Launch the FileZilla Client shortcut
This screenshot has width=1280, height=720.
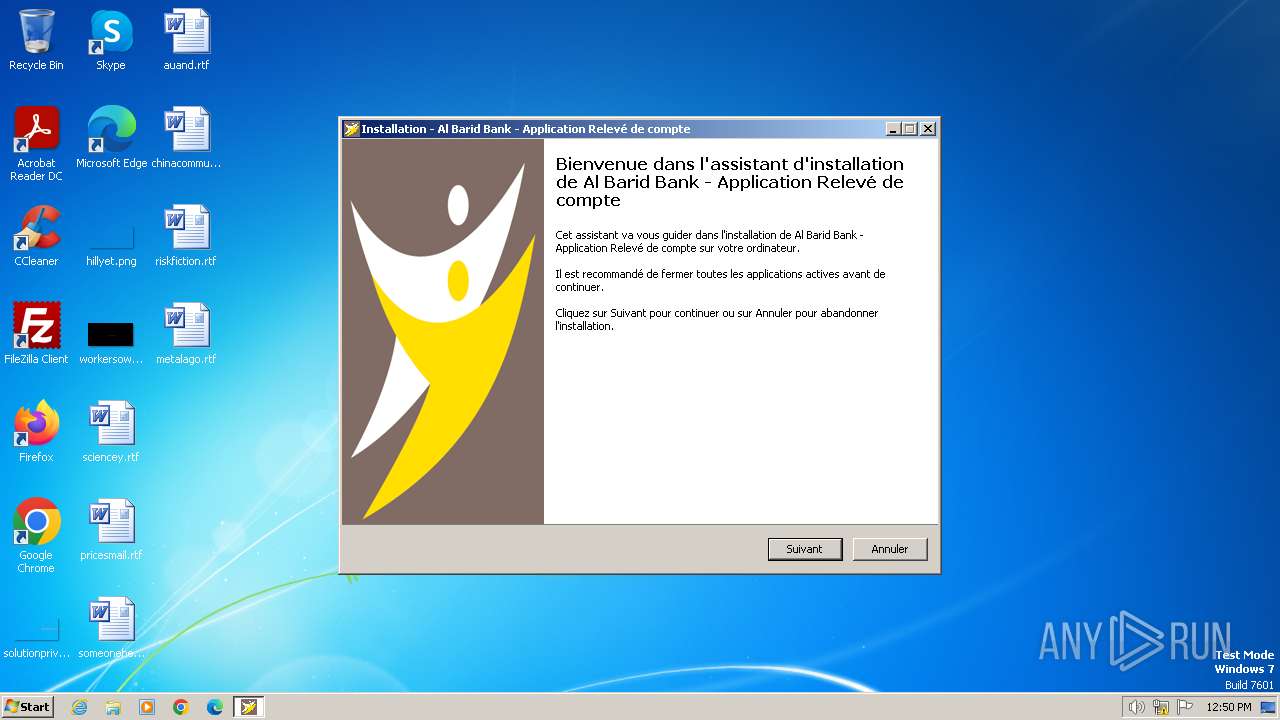[x=36, y=333]
